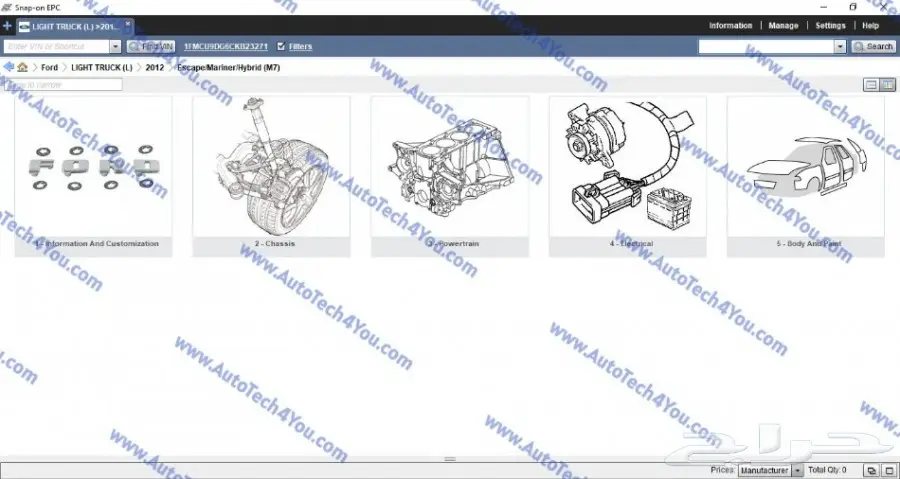
Task: Open Information And Customization illustration
Action: tap(93, 167)
